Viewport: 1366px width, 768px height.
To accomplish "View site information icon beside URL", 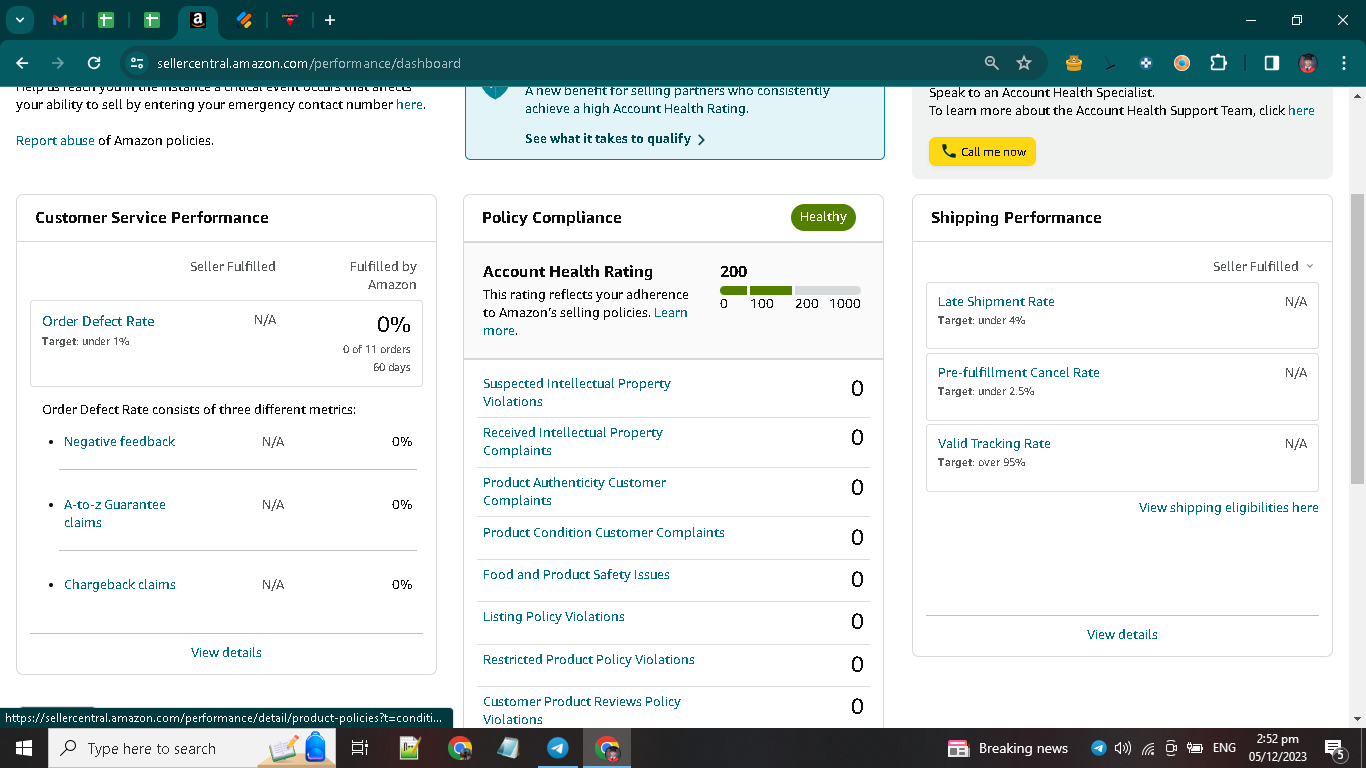I will [x=137, y=63].
